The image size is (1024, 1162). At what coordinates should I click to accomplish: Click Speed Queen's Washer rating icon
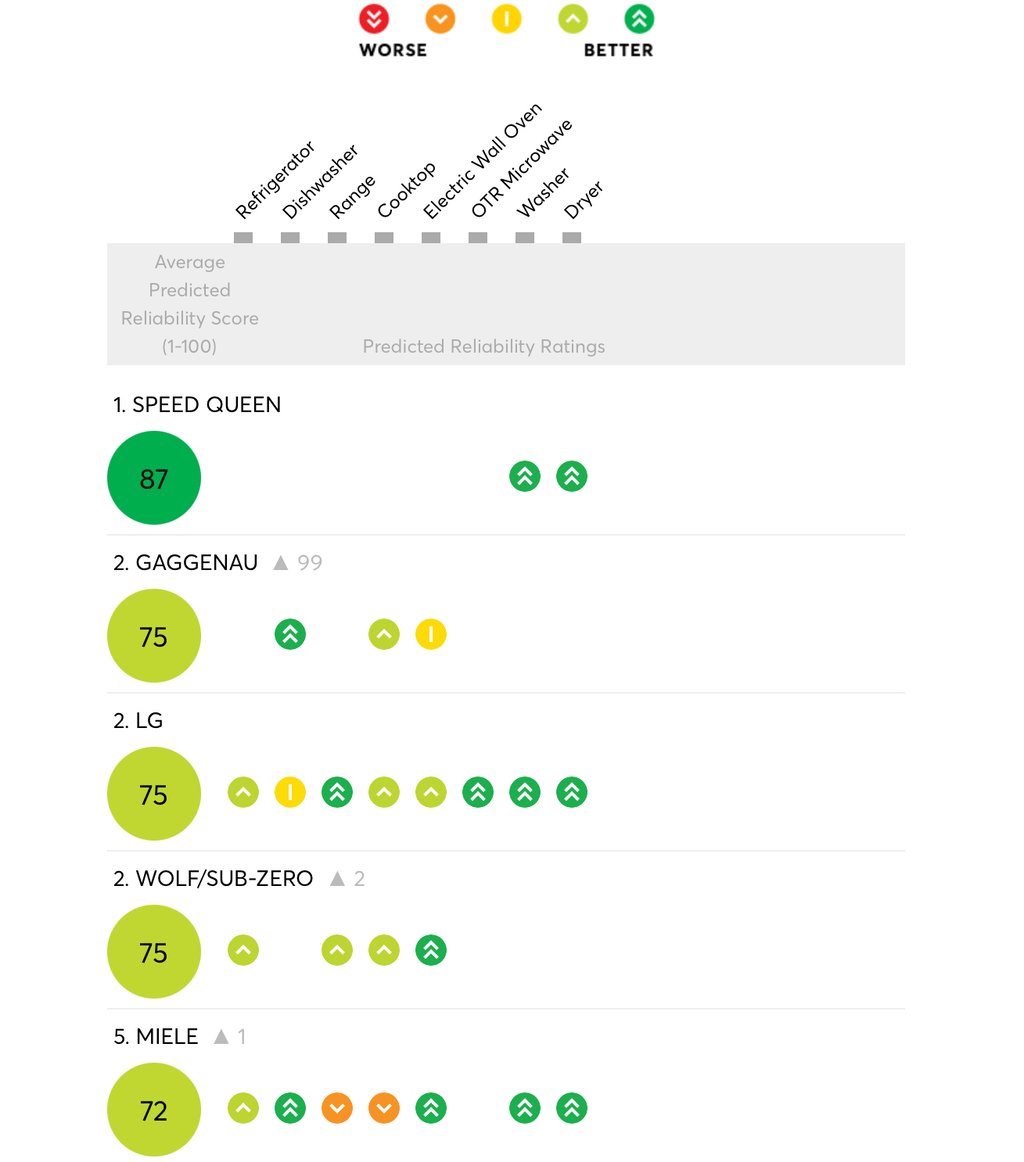525,477
